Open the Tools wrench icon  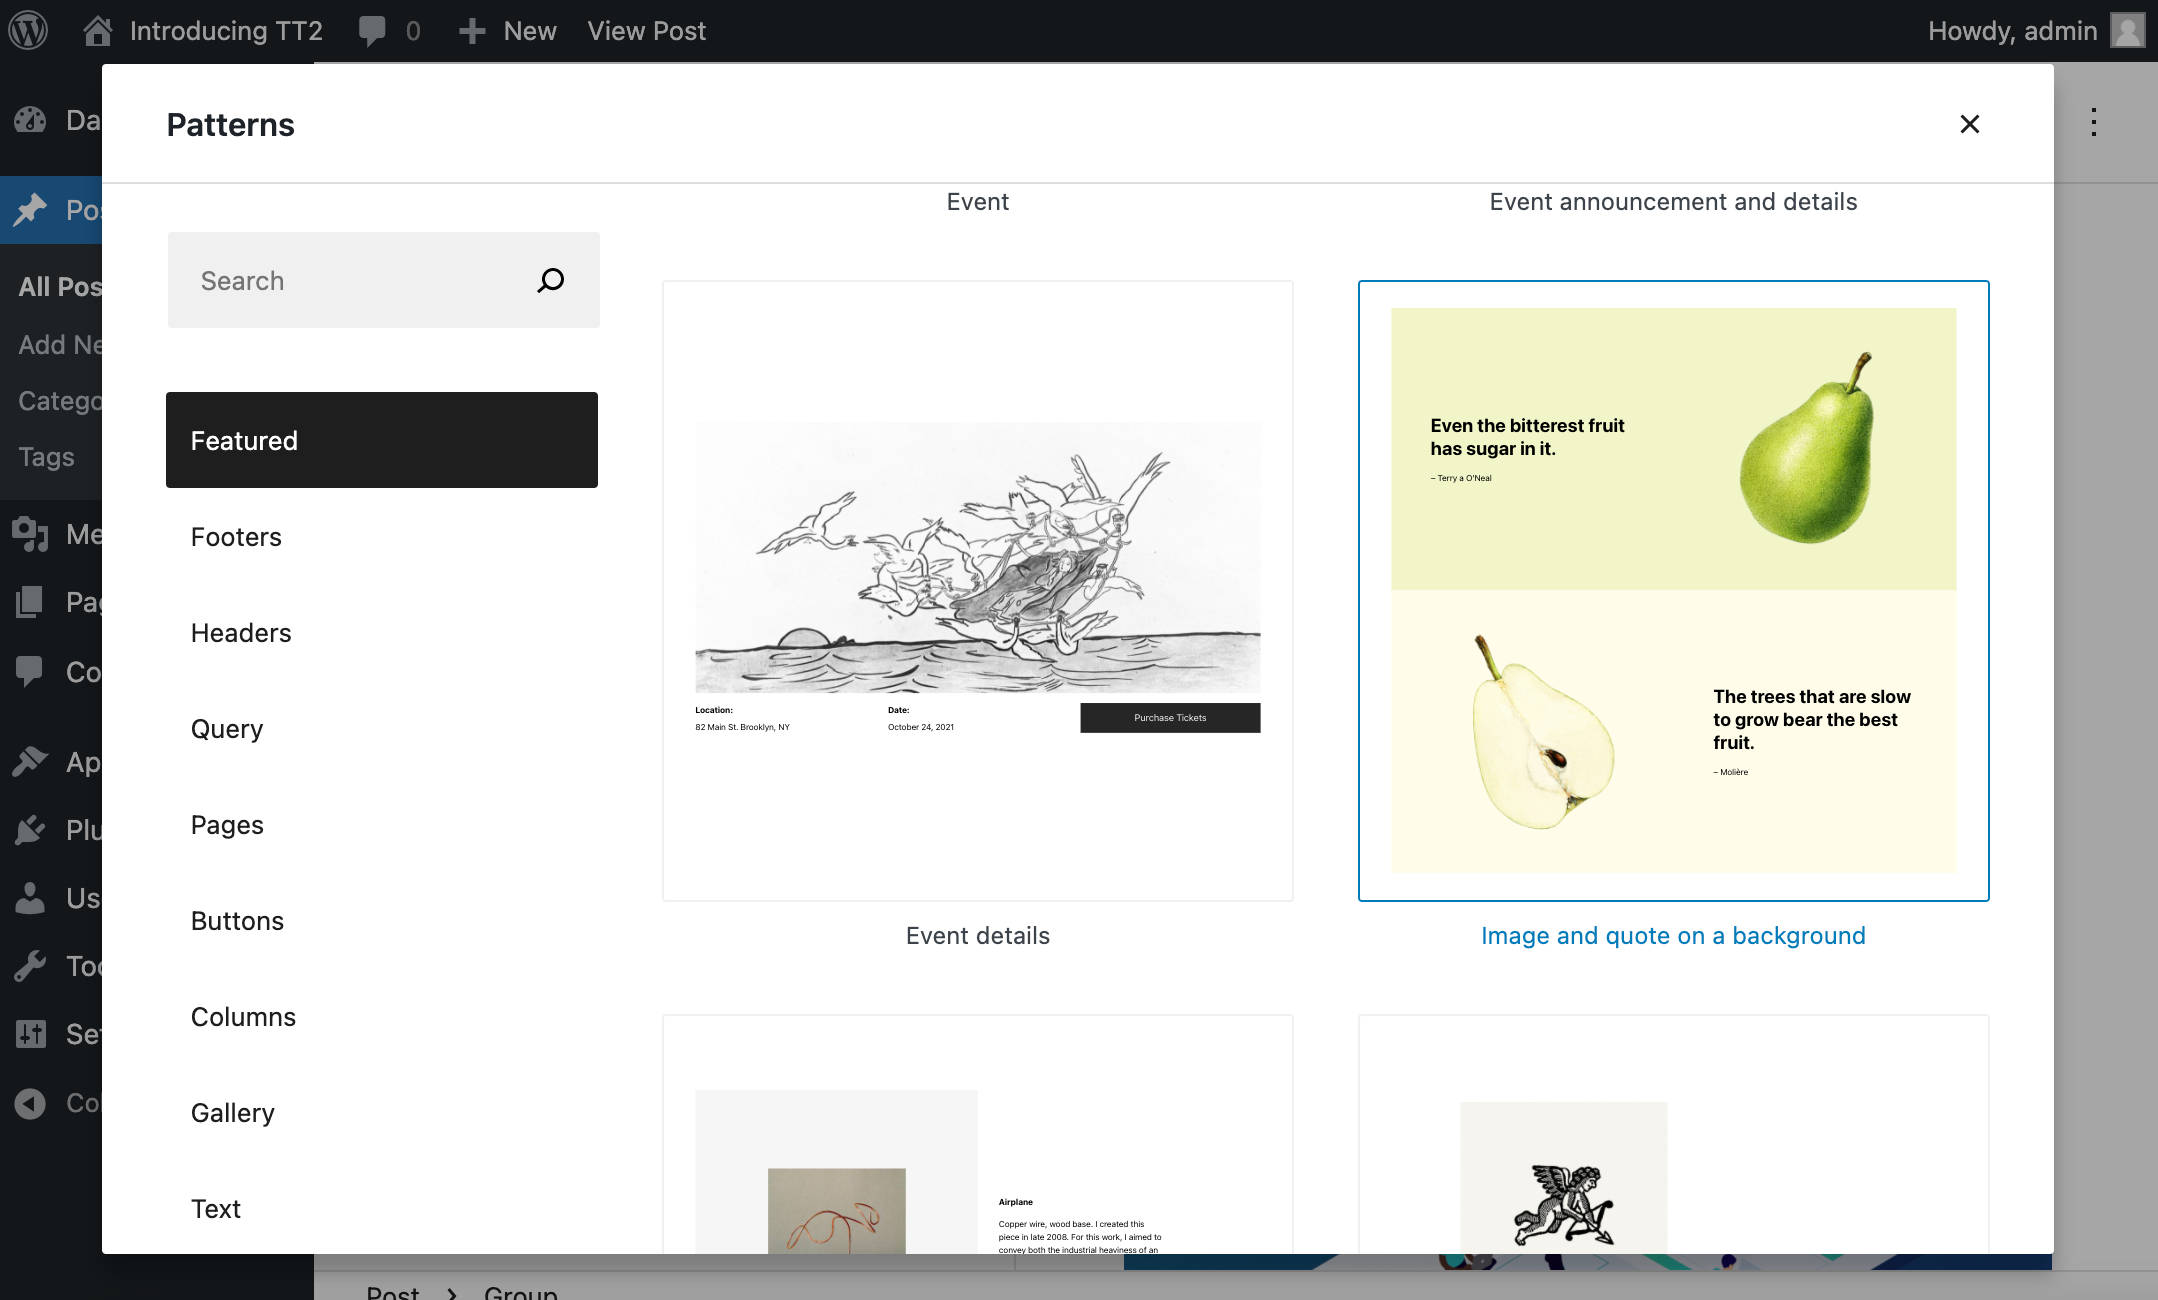(30, 966)
